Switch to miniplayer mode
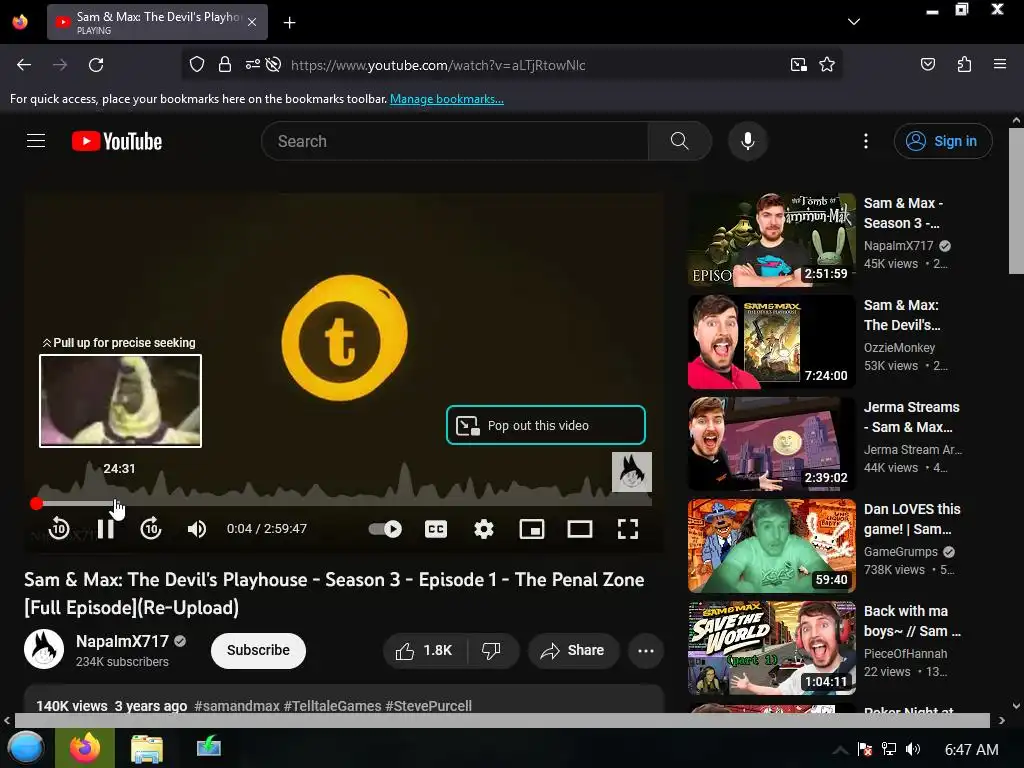The image size is (1024, 768). tap(532, 528)
